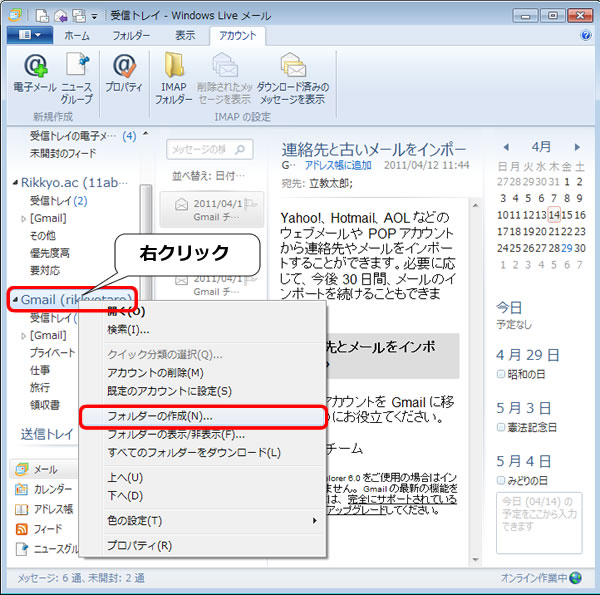This screenshot has width=600, height=595.
Task: Collapse the quick views arrow near 受信トレイの電子メール
Action: [146, 134]
